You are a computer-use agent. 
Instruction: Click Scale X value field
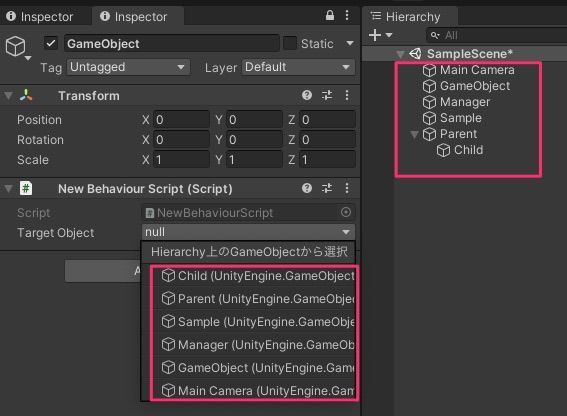tap(182, 160)
